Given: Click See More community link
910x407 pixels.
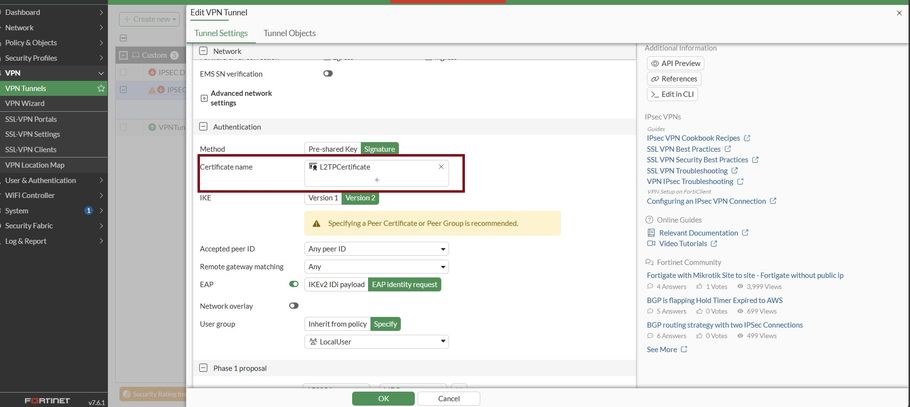Looking at the screenshot, I should 667,350.
